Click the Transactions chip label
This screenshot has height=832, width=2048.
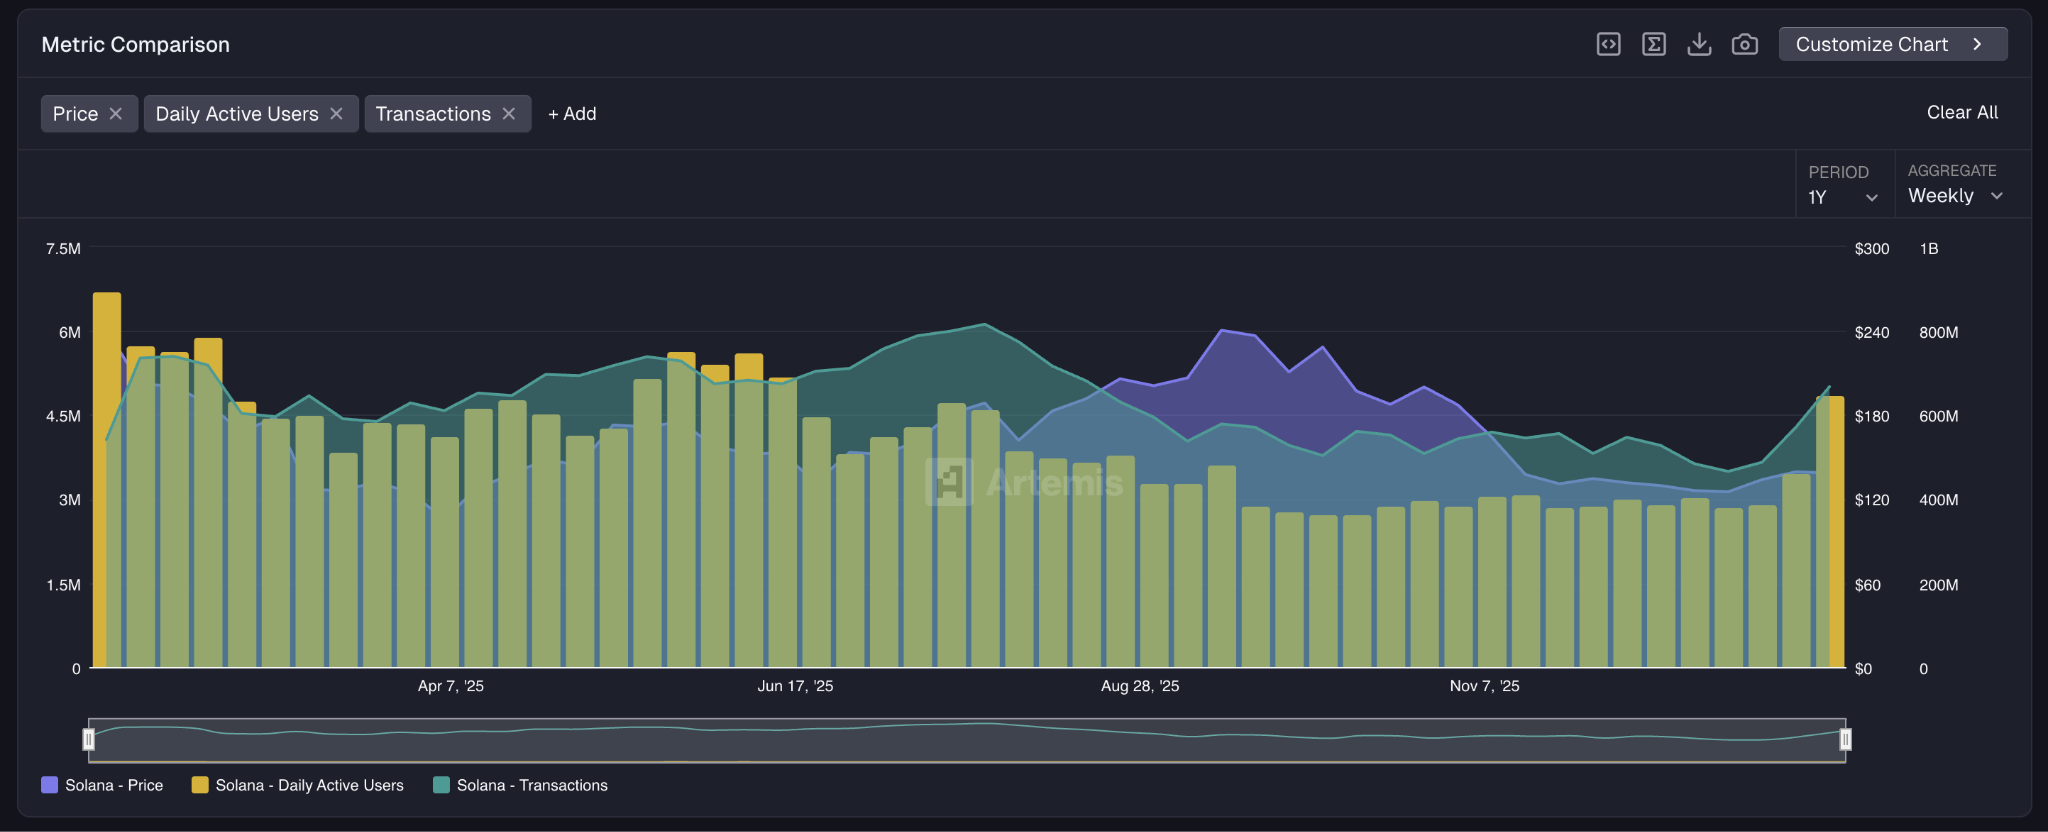[433, 114]
